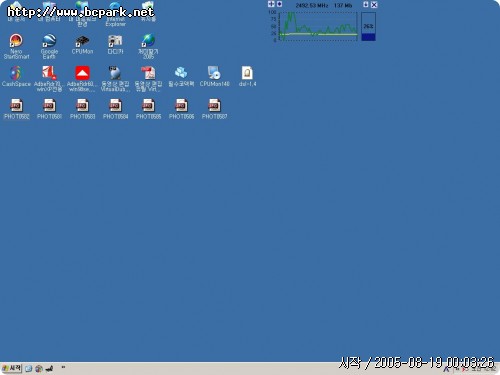Image resolution: width=500 pixels, height=375 pixels.
Task: Select the VirtualDub video editing icon
Action: click(x=115, y=79)
